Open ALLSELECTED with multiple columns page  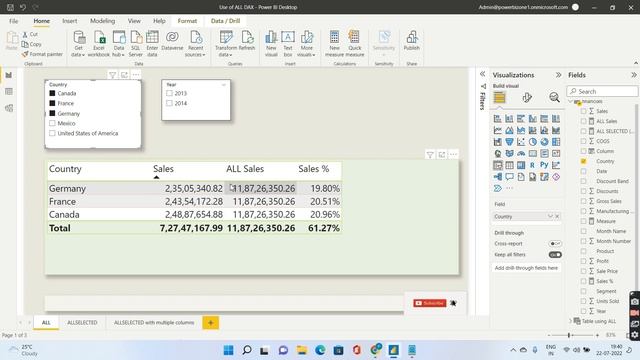pos(154,322)
